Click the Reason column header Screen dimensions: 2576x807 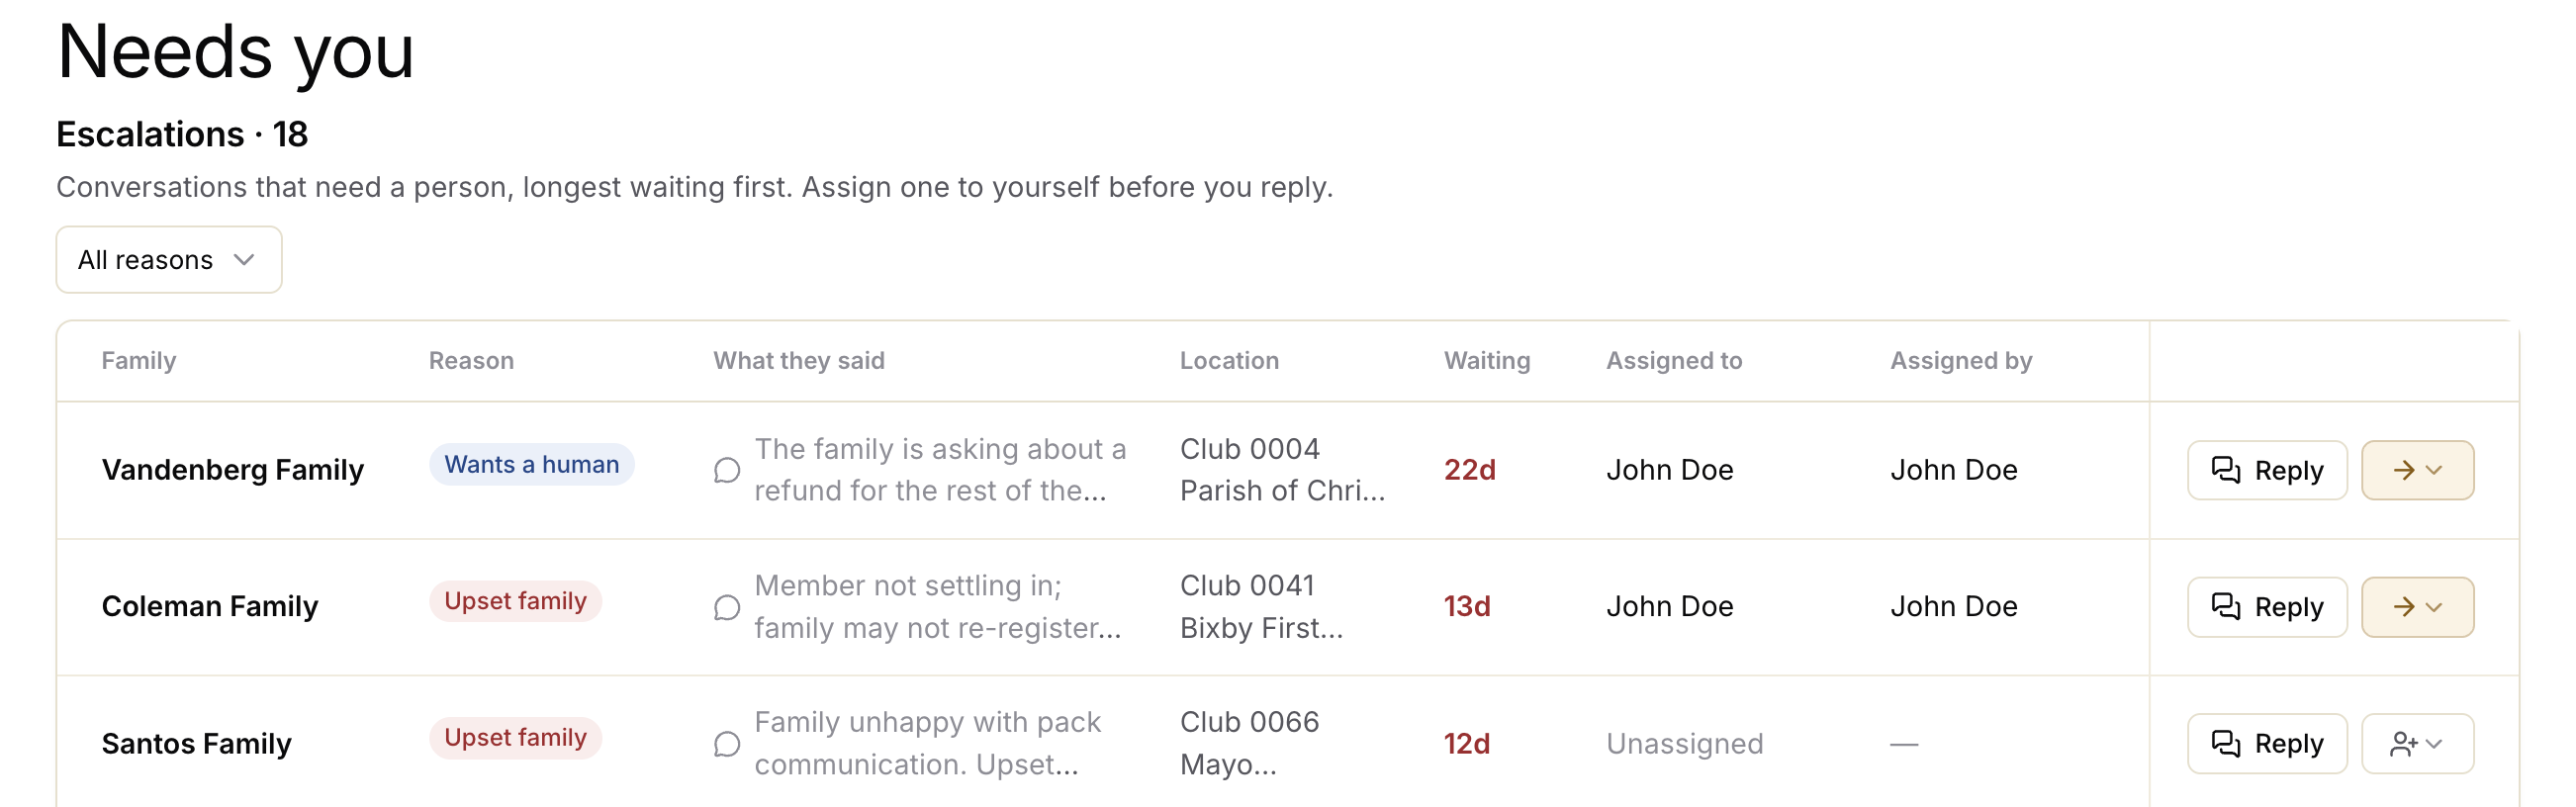point(471,361)
